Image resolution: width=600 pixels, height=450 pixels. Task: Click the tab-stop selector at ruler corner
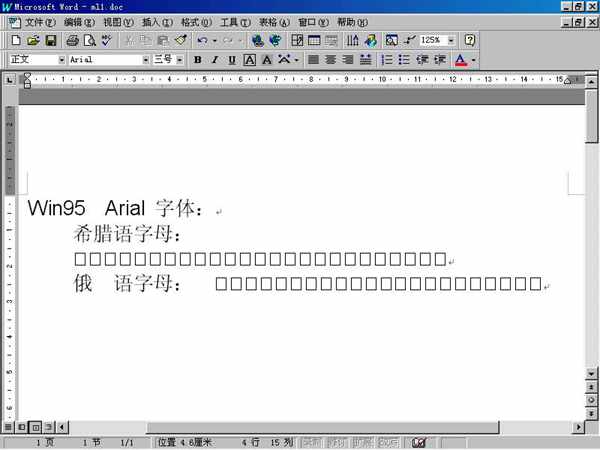(x=10, y=80)
